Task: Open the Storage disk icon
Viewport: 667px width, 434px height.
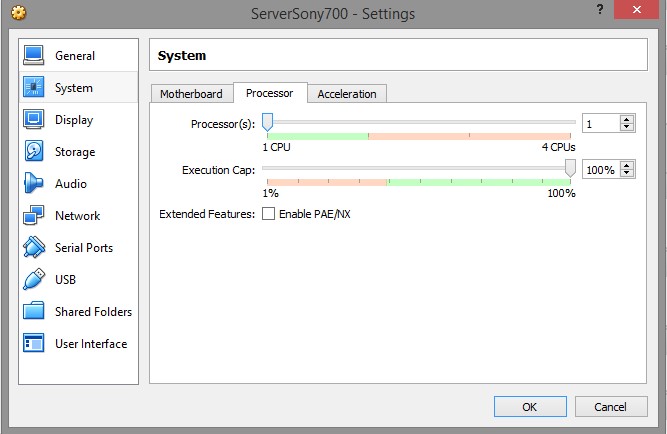Action: coord(34,151)
